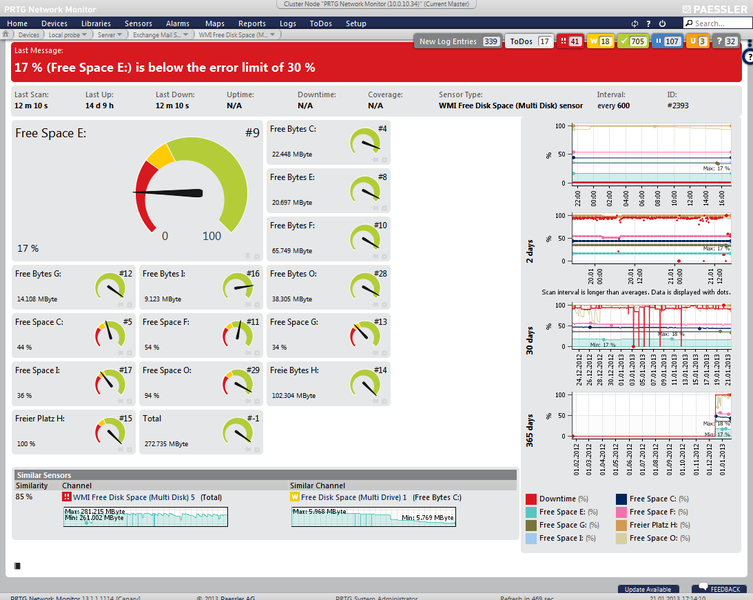This screenshot has height=600, width=753.
Task: Toggle the Free Space G: olive legend swatch
Action: tap(531, 525)
